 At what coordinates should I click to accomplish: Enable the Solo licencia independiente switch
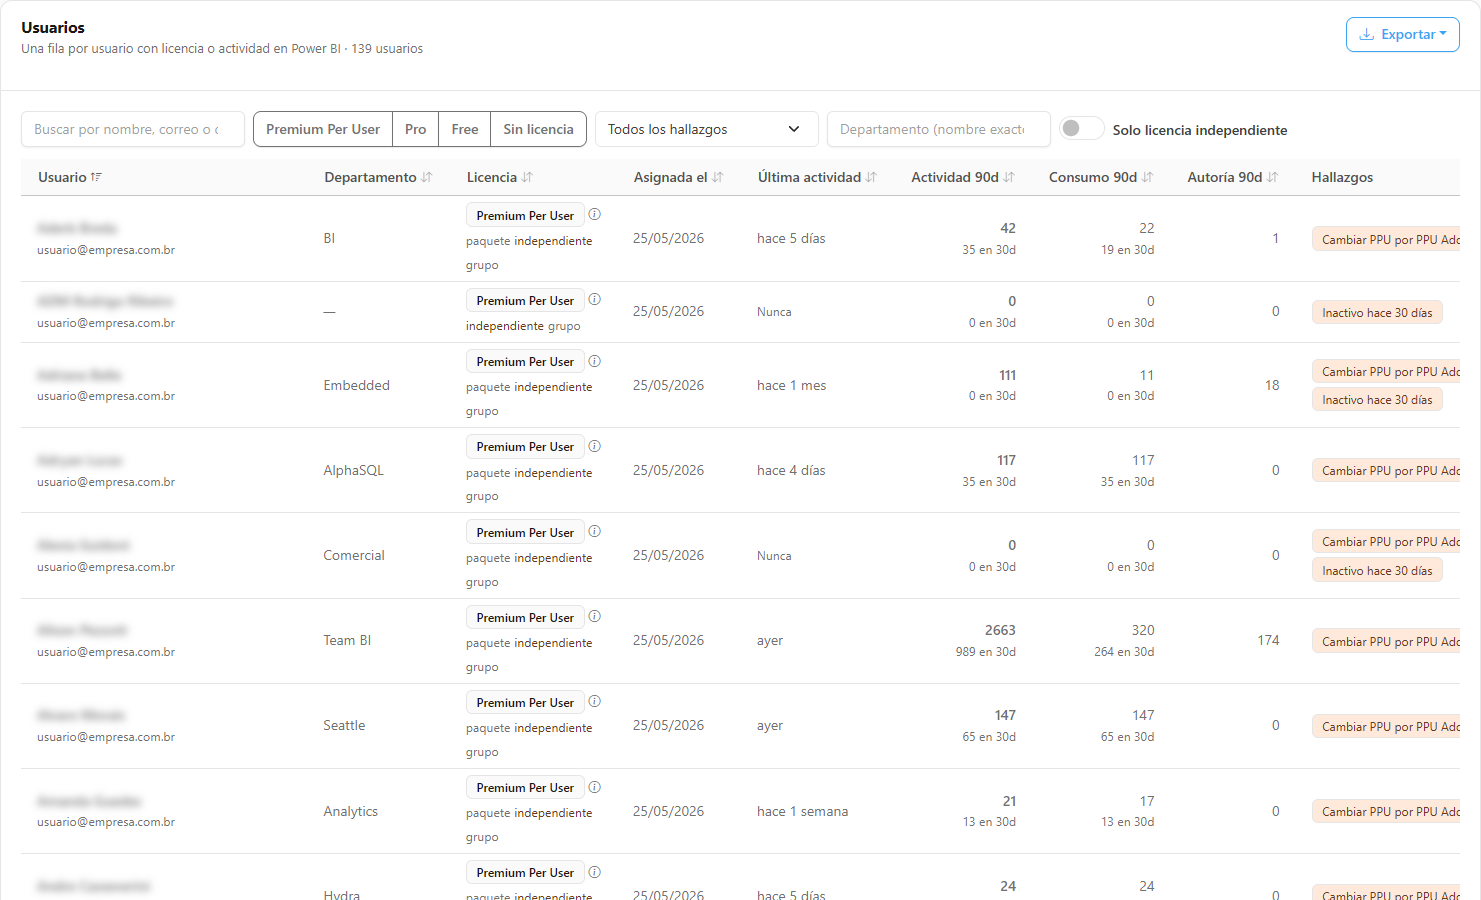1082,129
